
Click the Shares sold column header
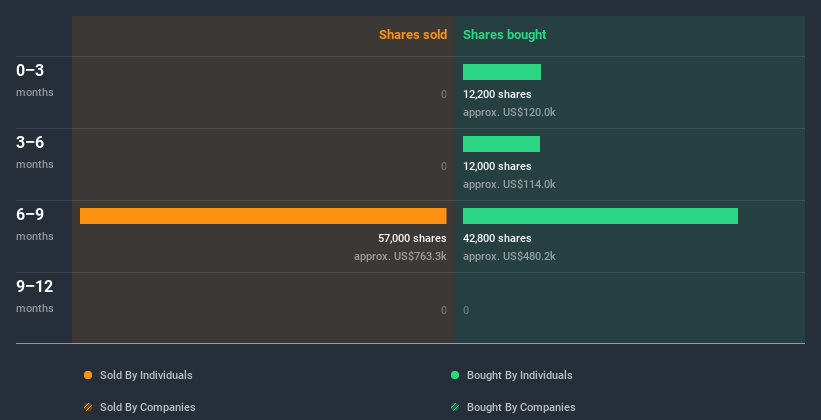click(413, 35)
